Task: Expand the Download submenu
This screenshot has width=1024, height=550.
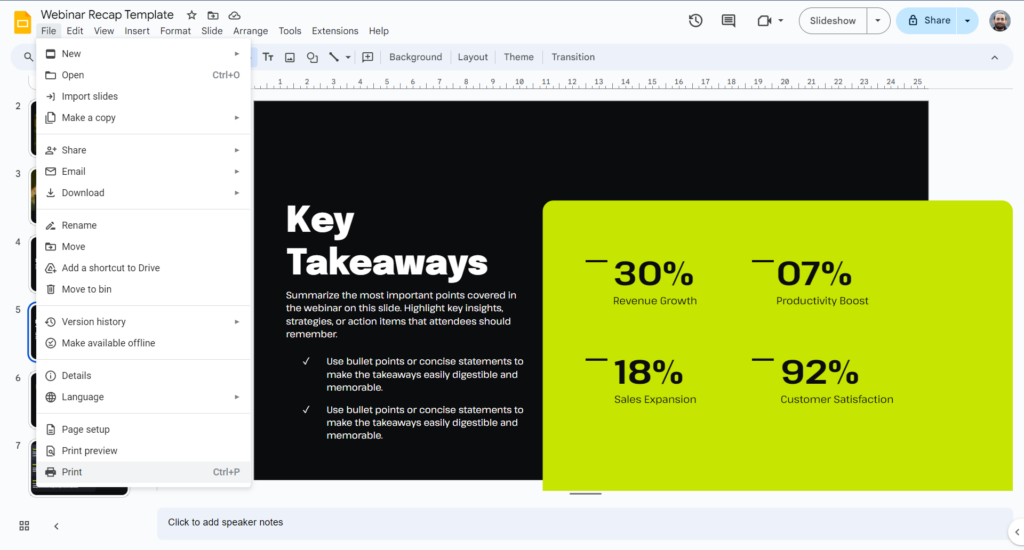Action: pos(237,193)
